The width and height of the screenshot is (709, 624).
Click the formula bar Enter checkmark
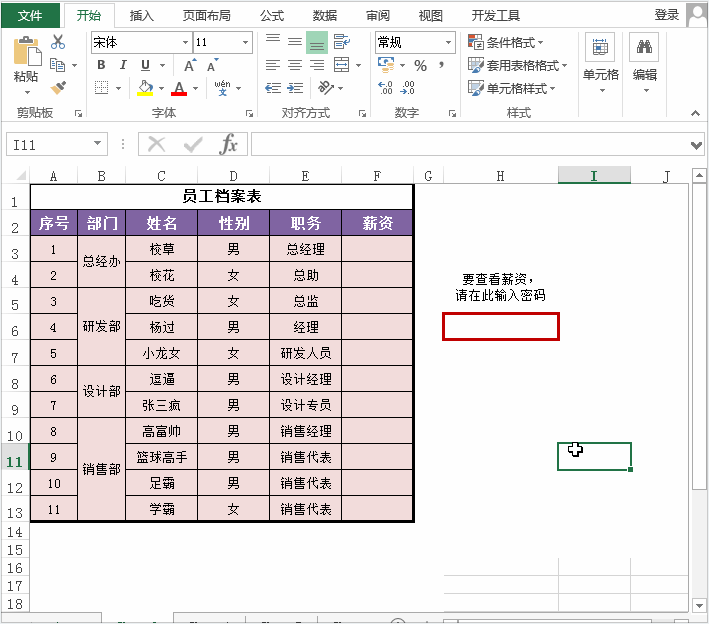tap(193, 145)
